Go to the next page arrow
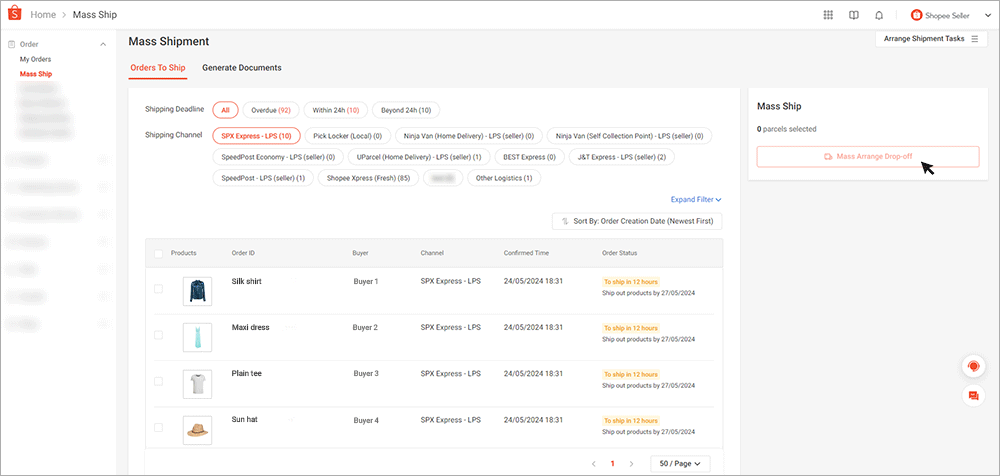 [631, 464]
